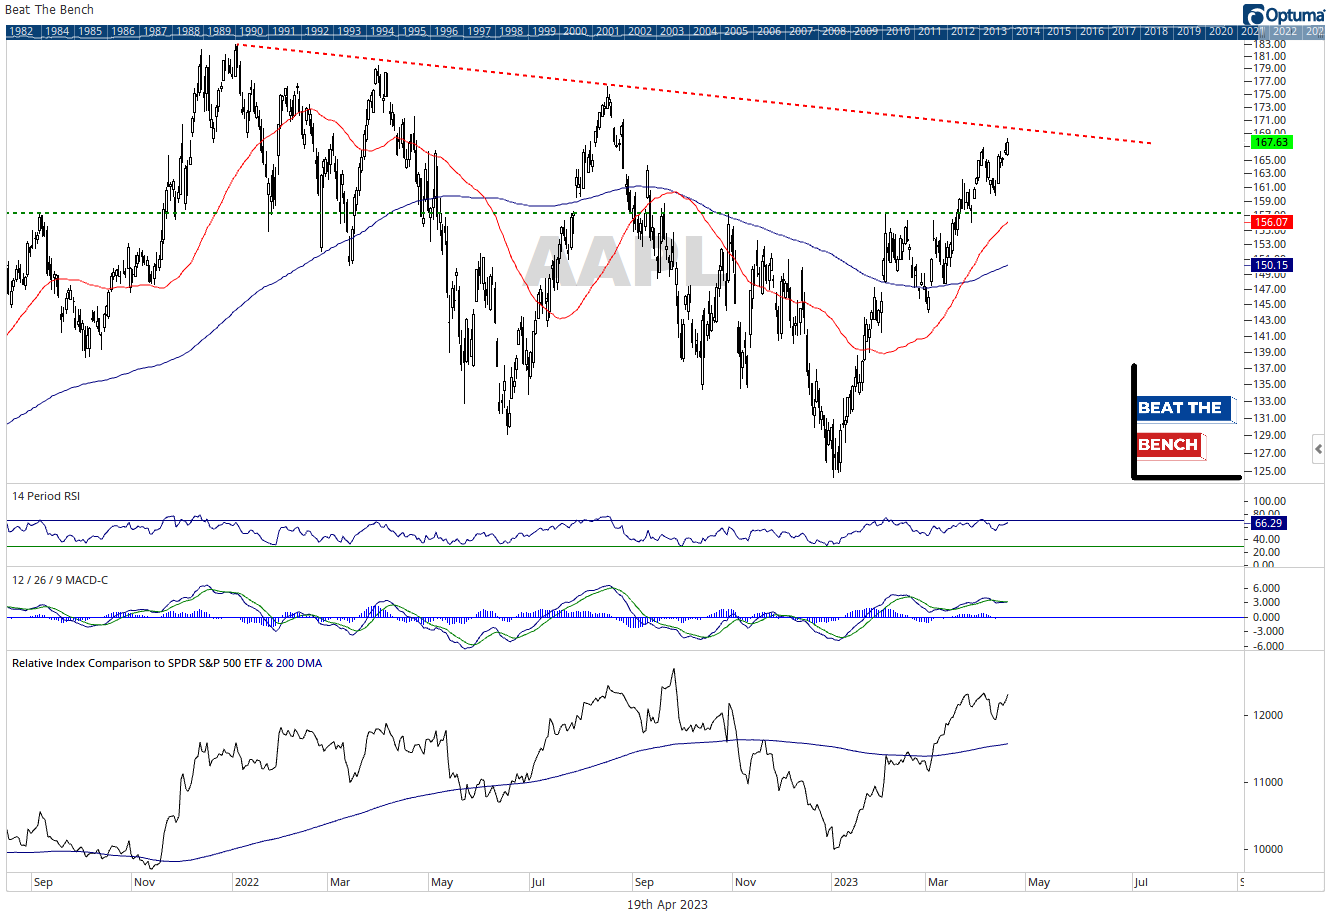
Task: Click 10000 on the relative index scale
Action: tap(1267, 849)
